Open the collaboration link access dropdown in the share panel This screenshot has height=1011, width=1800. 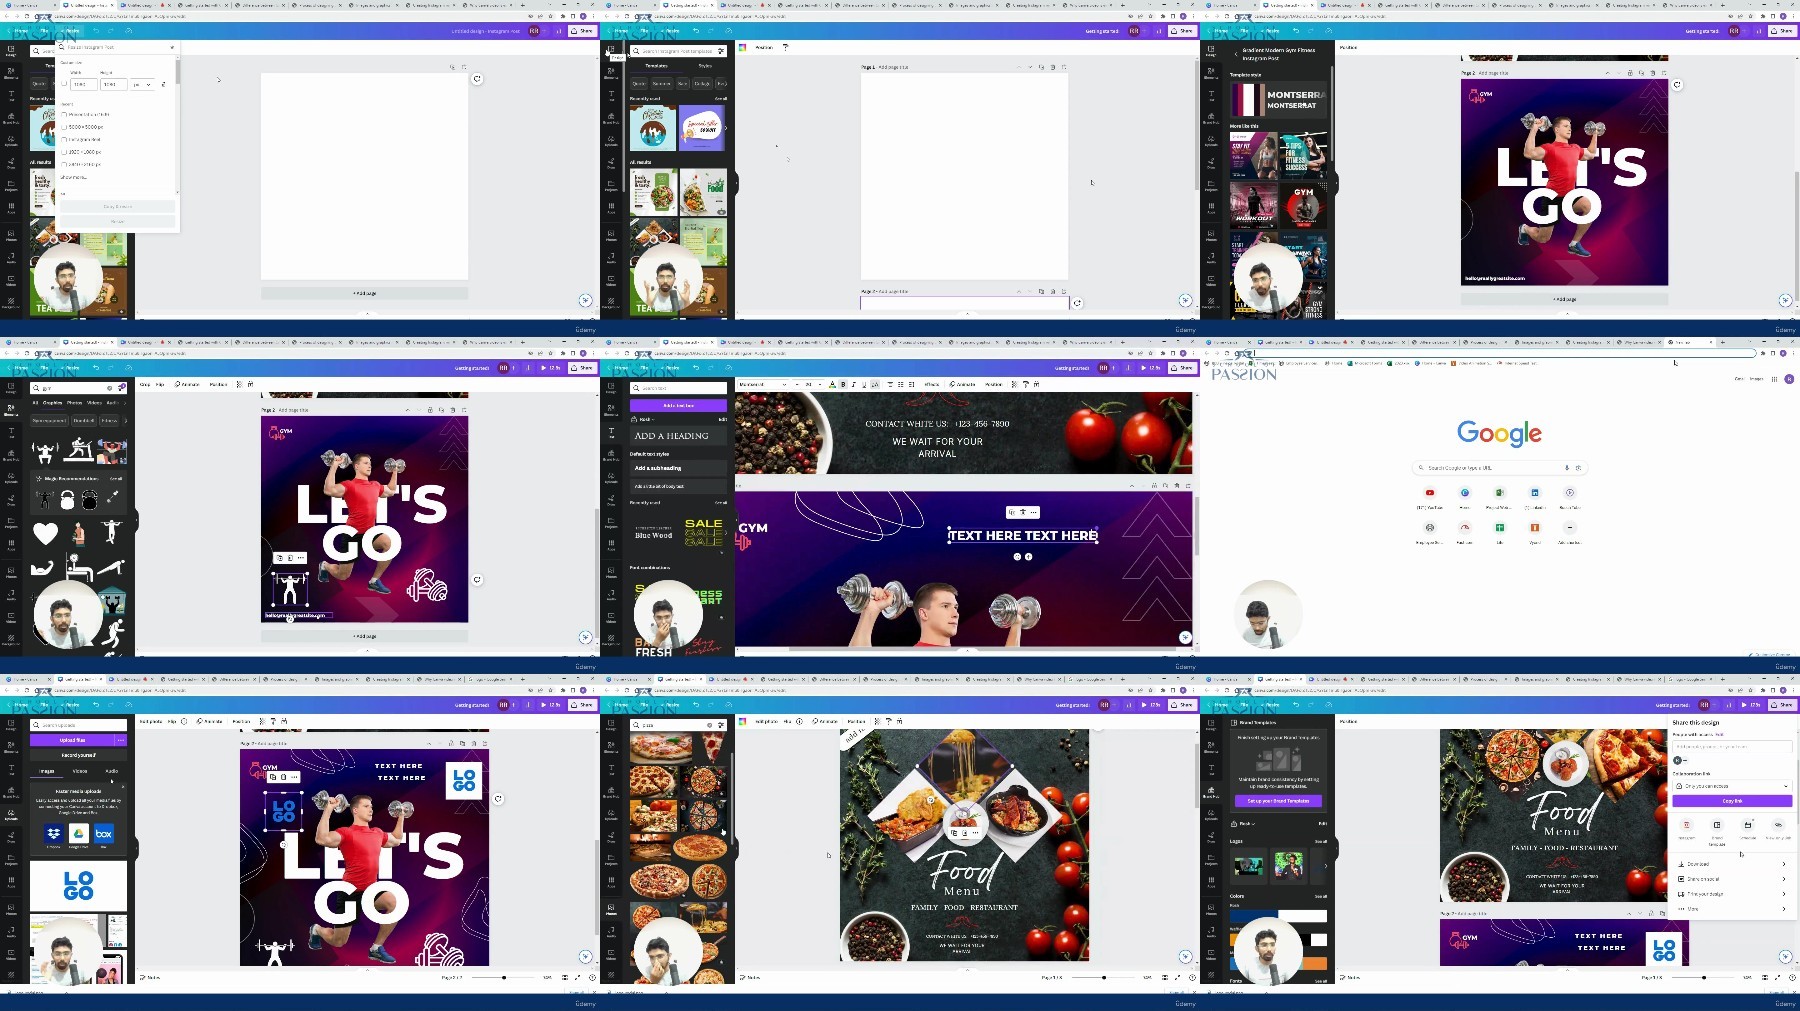(x=1732, y=786)
